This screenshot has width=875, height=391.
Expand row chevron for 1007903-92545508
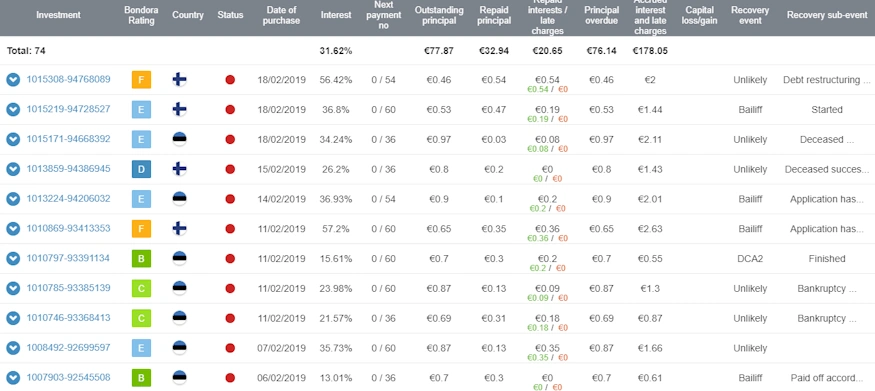[13, 378]
